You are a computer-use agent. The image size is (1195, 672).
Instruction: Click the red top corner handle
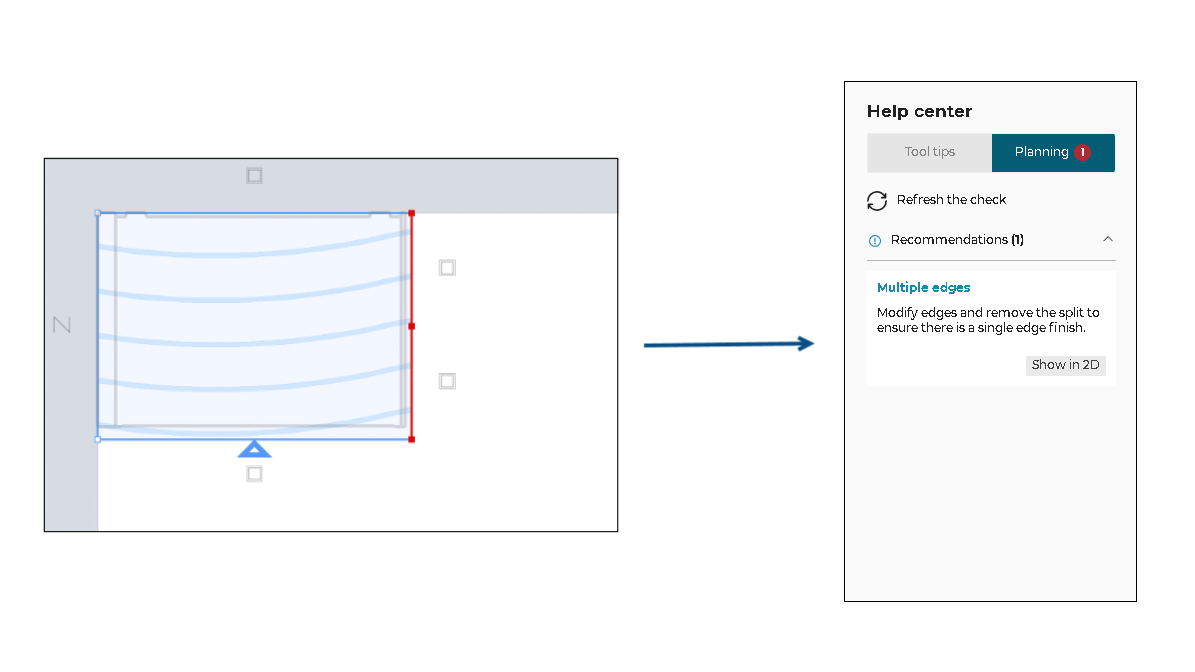(411, 213)
